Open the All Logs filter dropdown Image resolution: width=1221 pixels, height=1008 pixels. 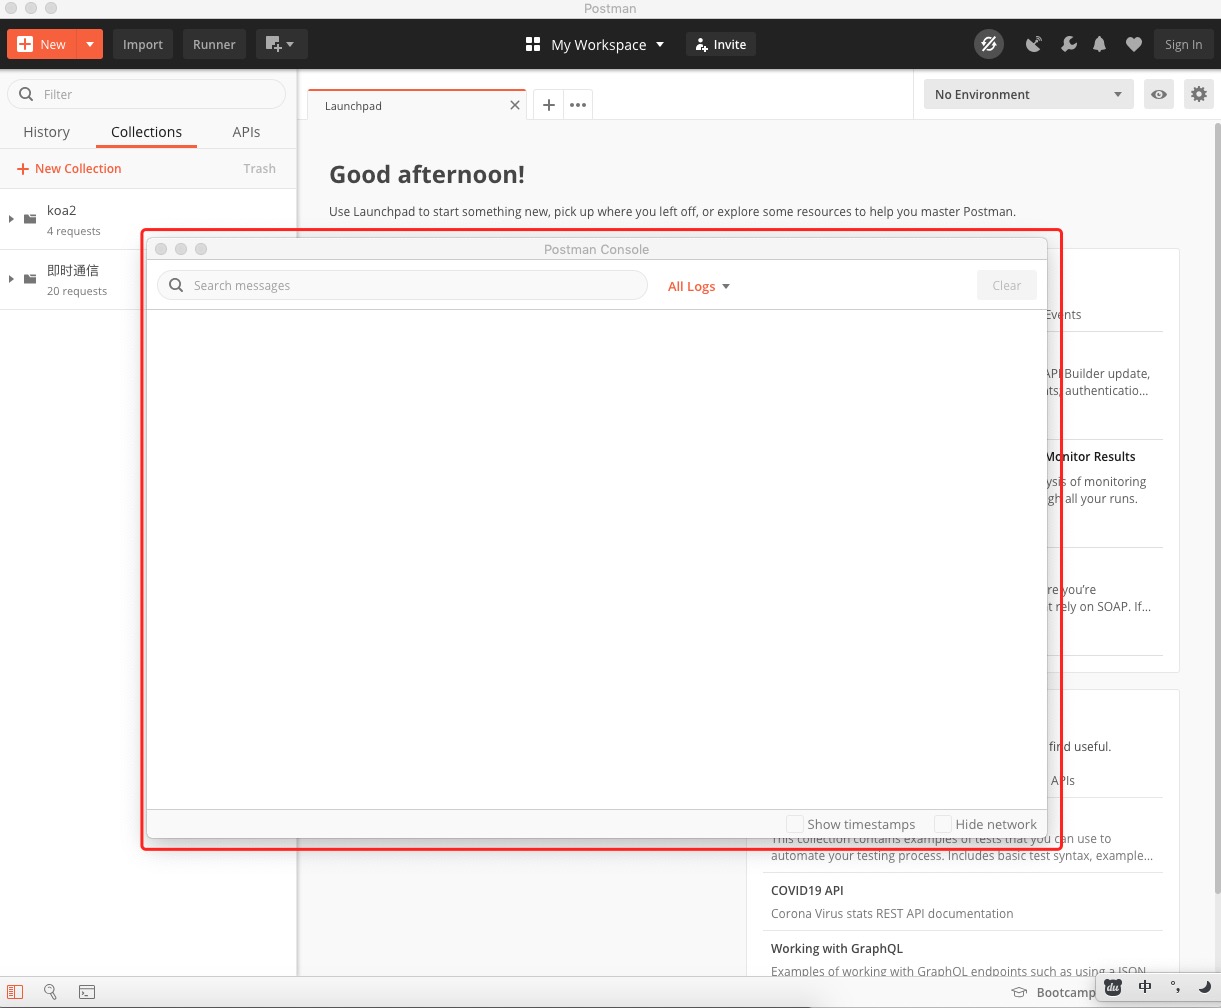(x=699, y=286)
